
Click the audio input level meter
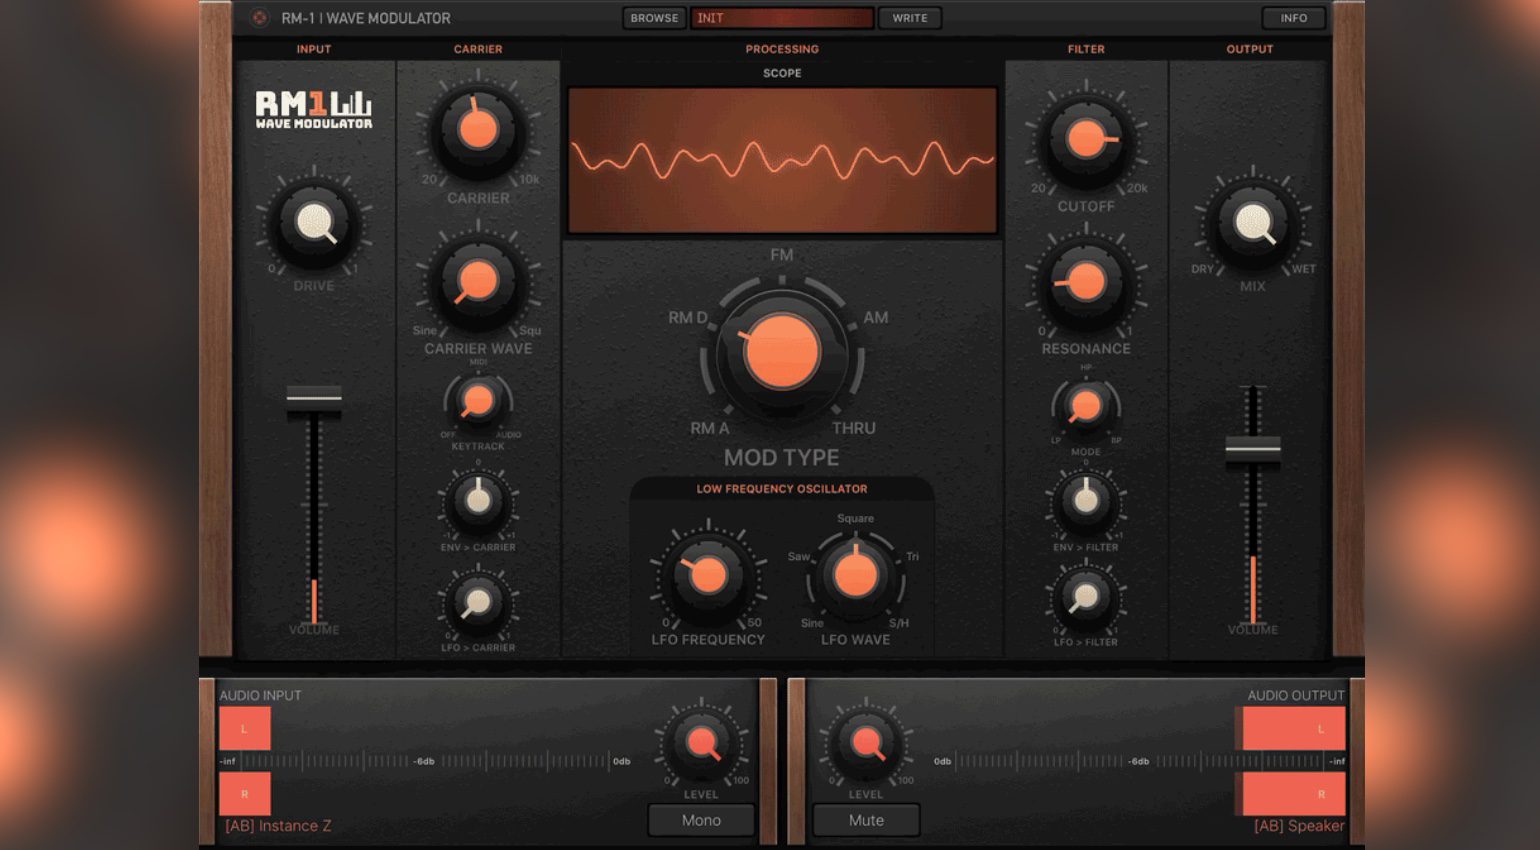(x=425, y=761)
